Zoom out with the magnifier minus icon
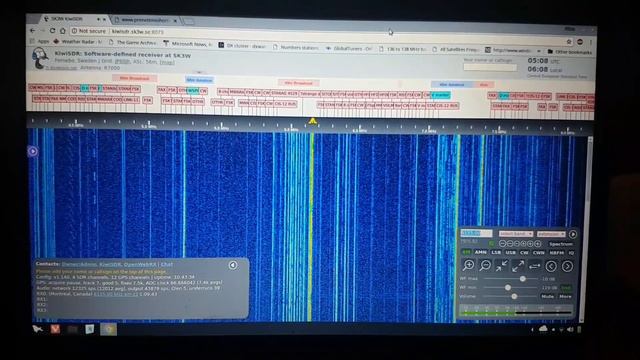 click(485, 266)
